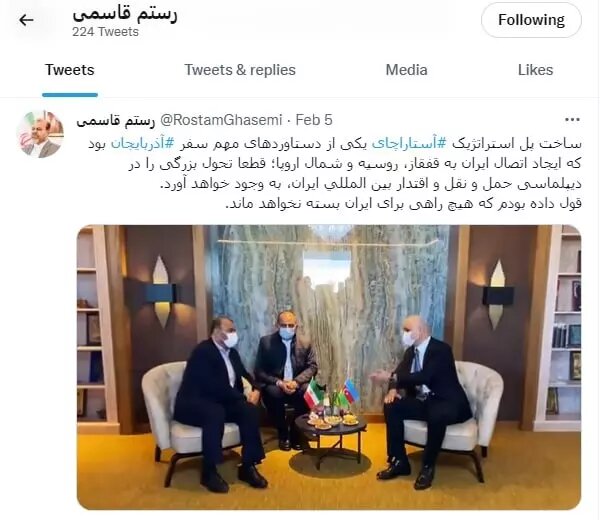Toggle the Following button
Image resolution: width=600 pixels, height=520 pixels.
[531, 20]
